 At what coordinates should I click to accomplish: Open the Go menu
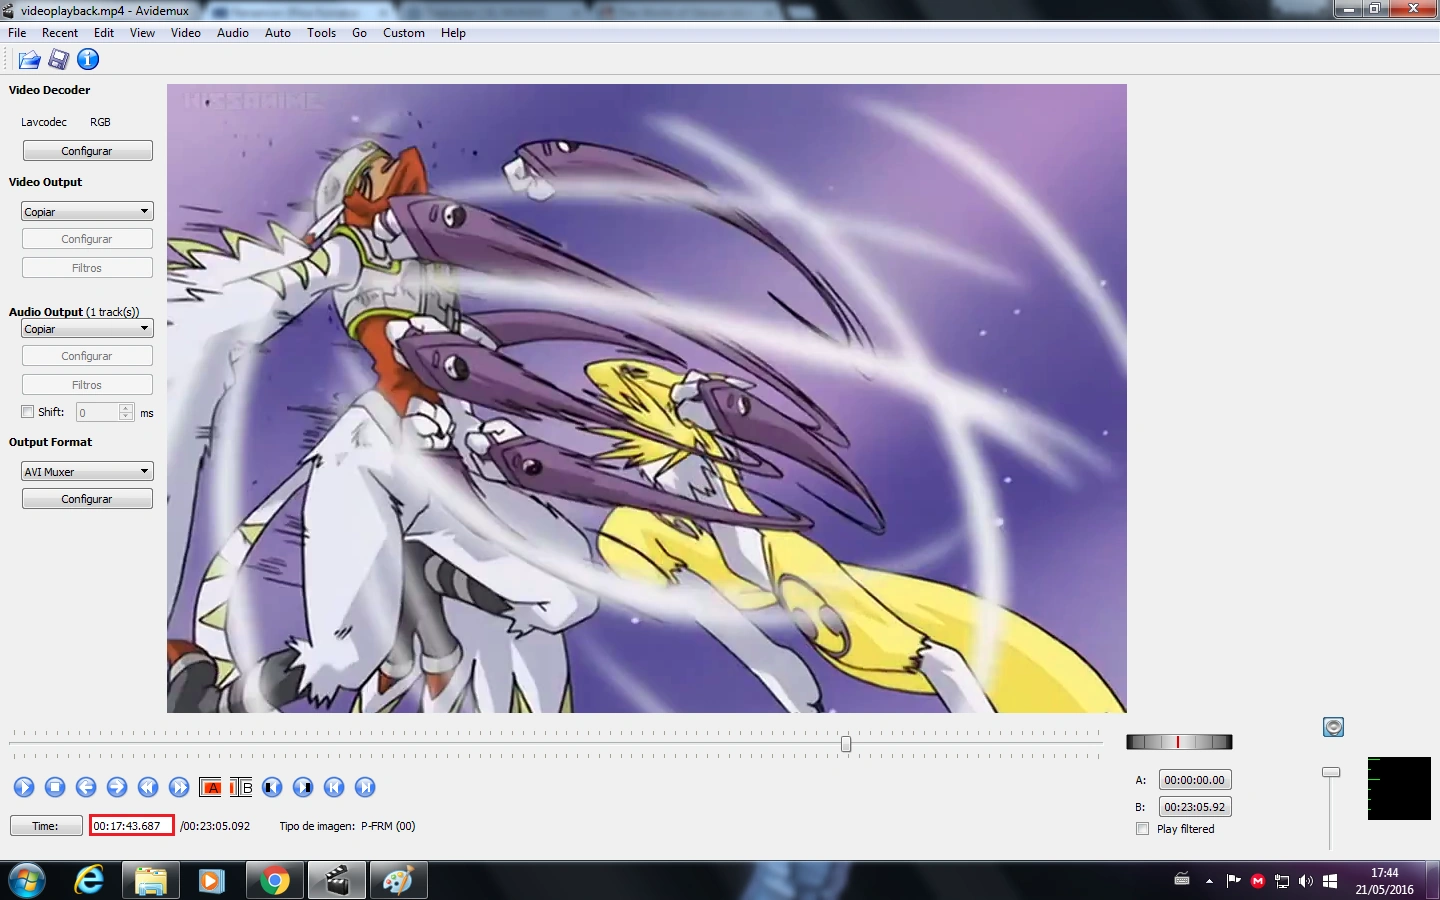tap(360, 33)
